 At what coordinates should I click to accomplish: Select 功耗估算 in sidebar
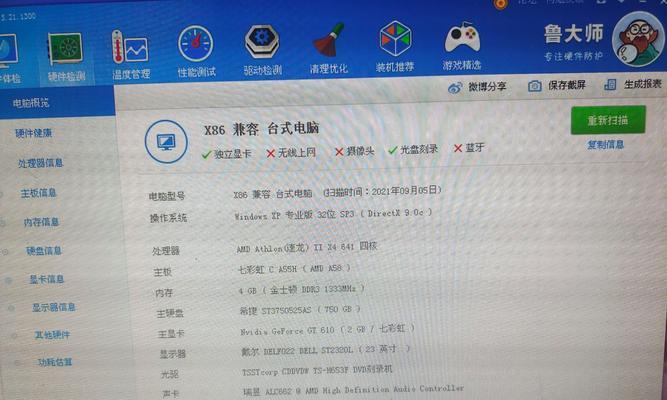pyautogui.click(x=55, y=362)
